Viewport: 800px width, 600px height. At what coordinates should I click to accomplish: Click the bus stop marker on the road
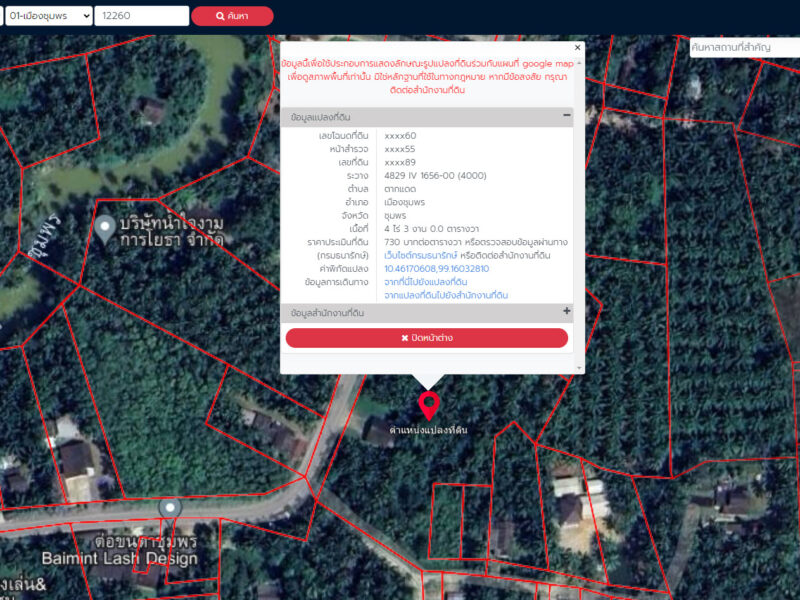tap(171, 508)
